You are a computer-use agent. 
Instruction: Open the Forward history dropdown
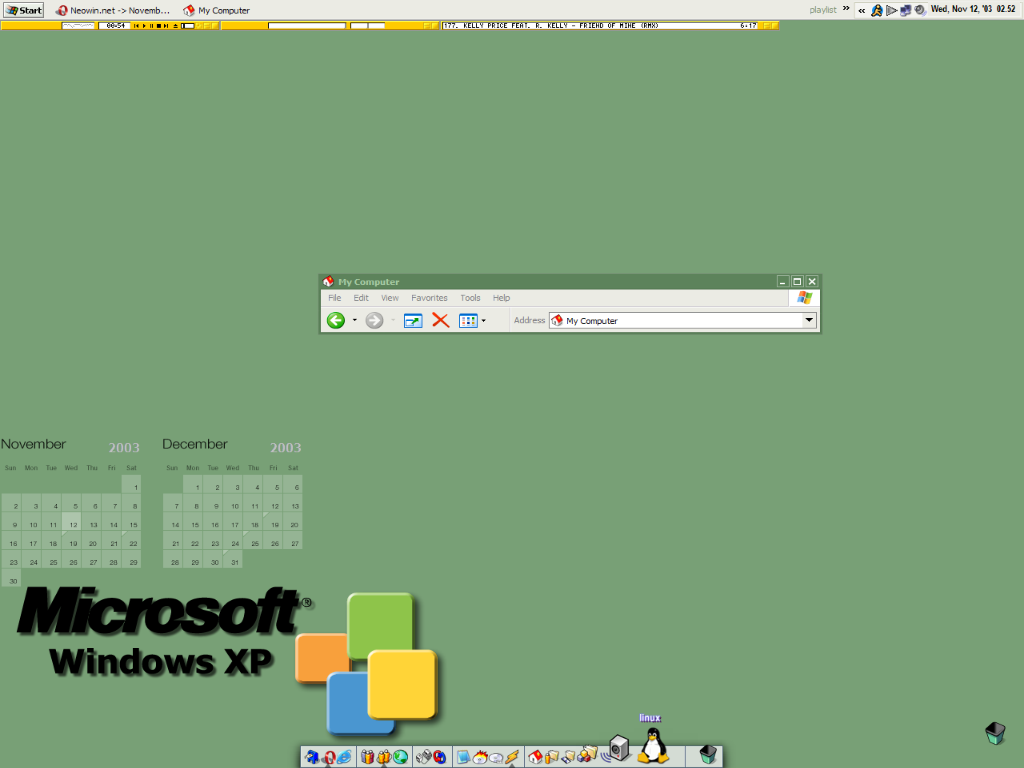click(x=392, y=321)
